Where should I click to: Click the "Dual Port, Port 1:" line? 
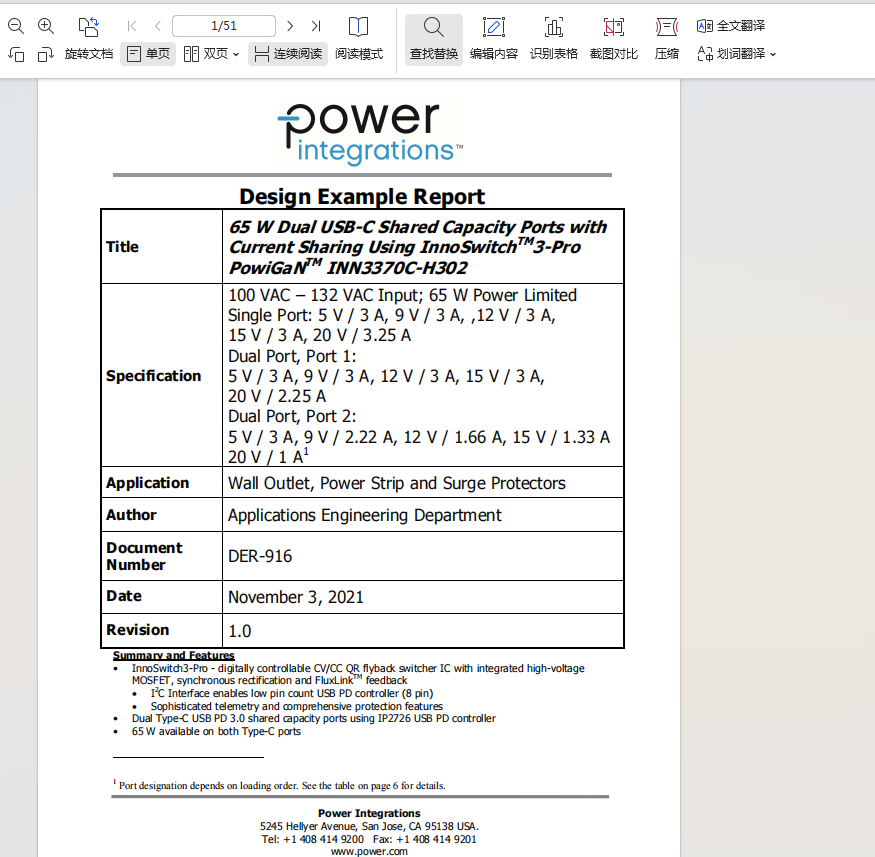(x=292, y=356)
